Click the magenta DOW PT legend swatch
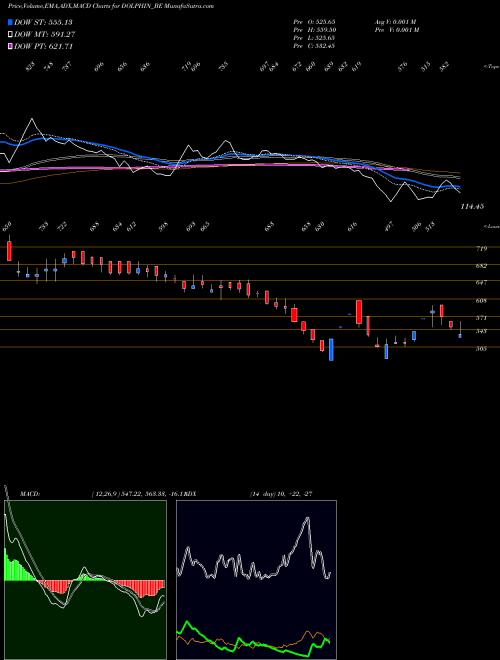 (x=10, y=46)
